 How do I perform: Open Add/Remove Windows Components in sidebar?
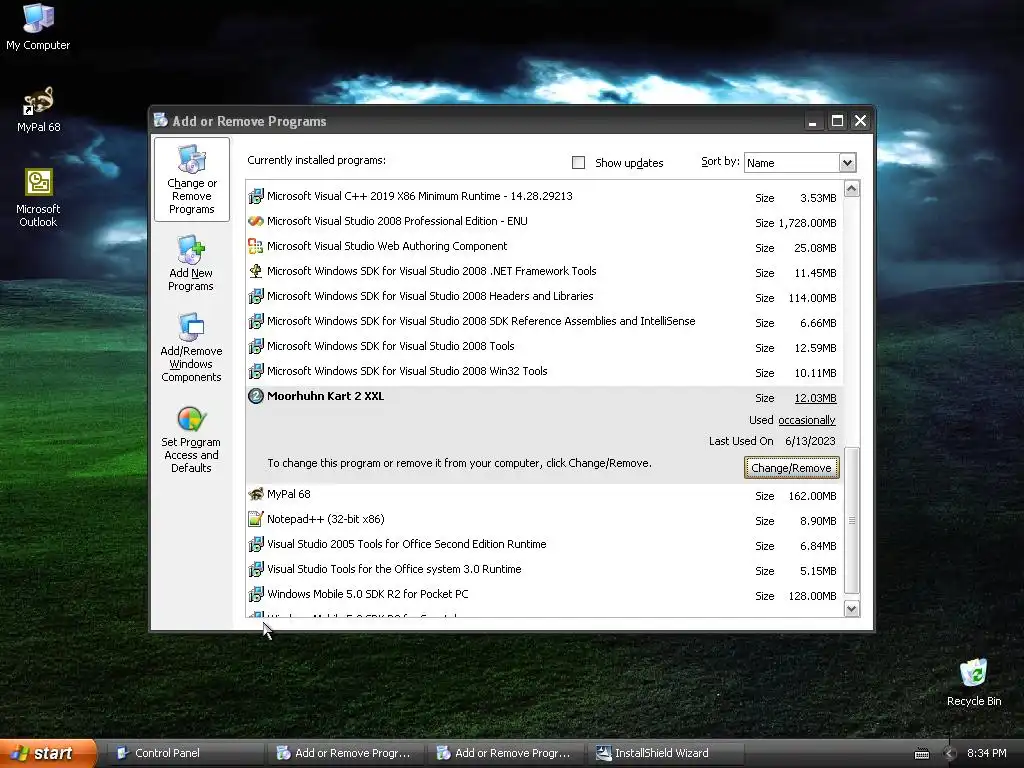pos(191,347)
